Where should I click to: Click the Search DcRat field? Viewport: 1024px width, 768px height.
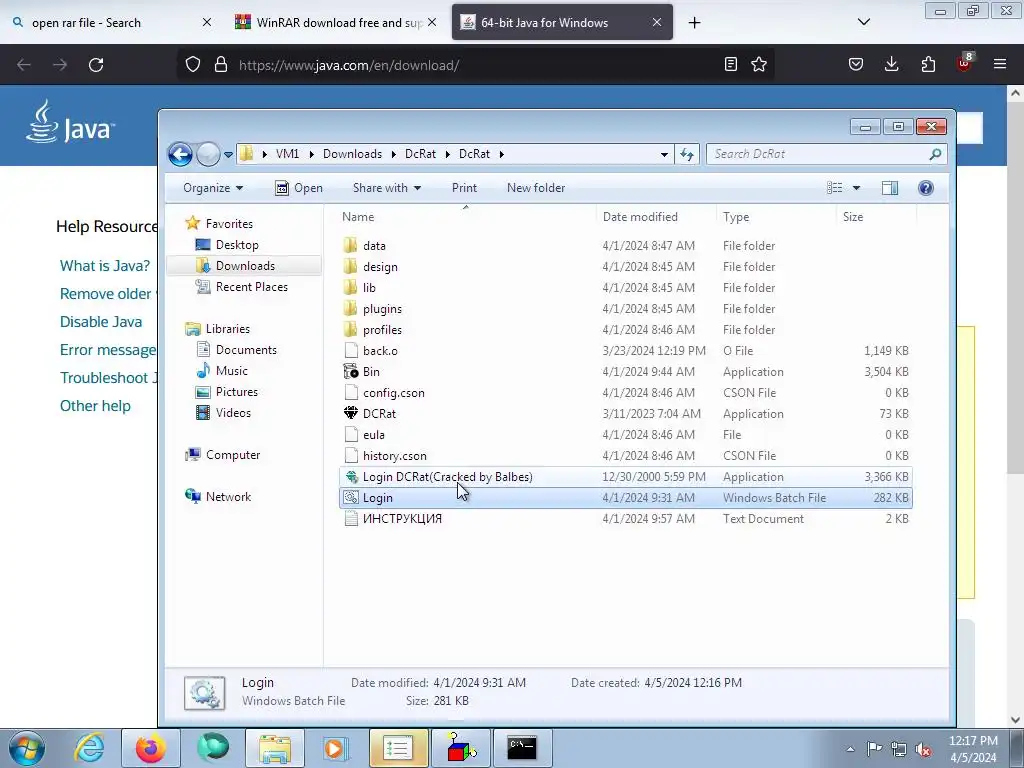pos(826,154)
